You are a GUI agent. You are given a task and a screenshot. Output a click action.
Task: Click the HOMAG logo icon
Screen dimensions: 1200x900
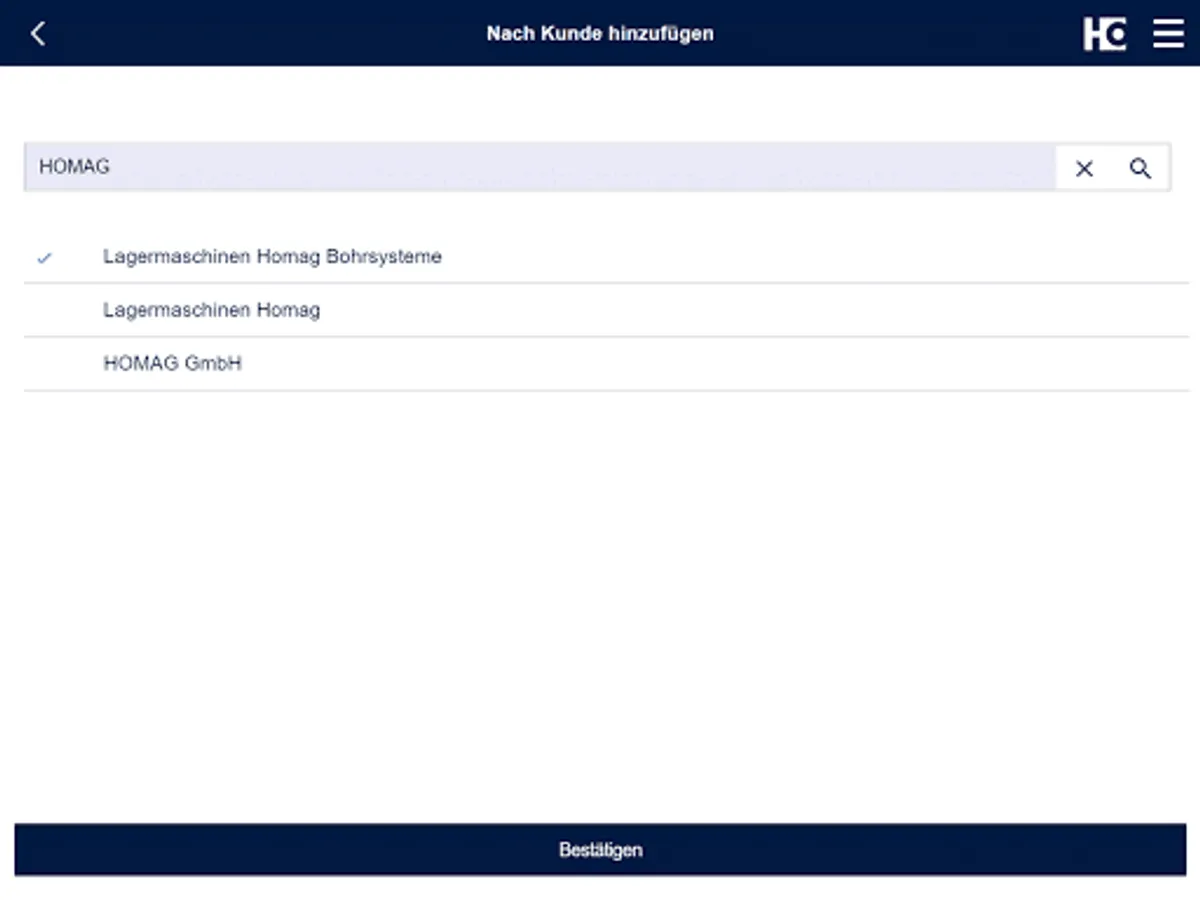1105,33
